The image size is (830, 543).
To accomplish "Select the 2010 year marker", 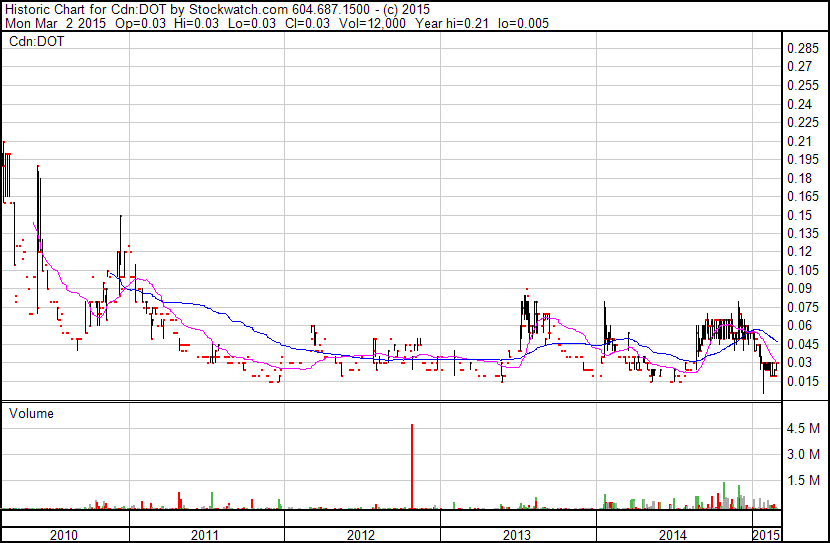I will (x=64, y=535).
